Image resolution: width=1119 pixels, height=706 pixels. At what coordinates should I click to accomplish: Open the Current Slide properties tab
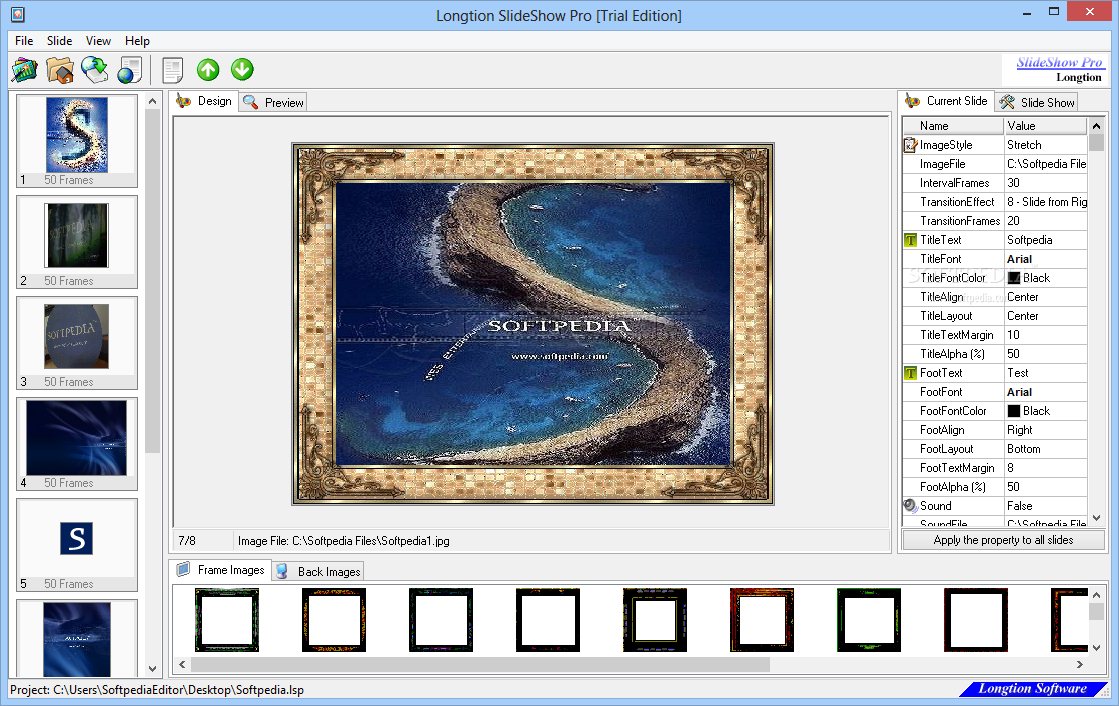[x=946, y=101]
